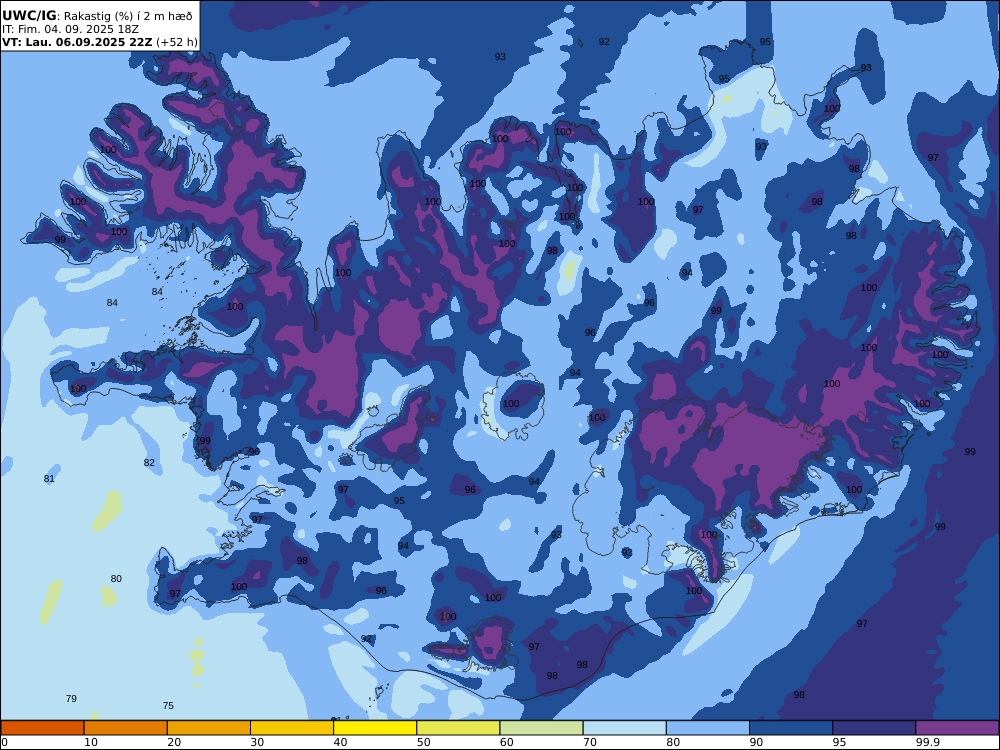The width and height of the screenshot is (1000, 750).
Task: Click the 'VT: Lau. 06.09.2025 22Z' line
Action: point(77,42)
